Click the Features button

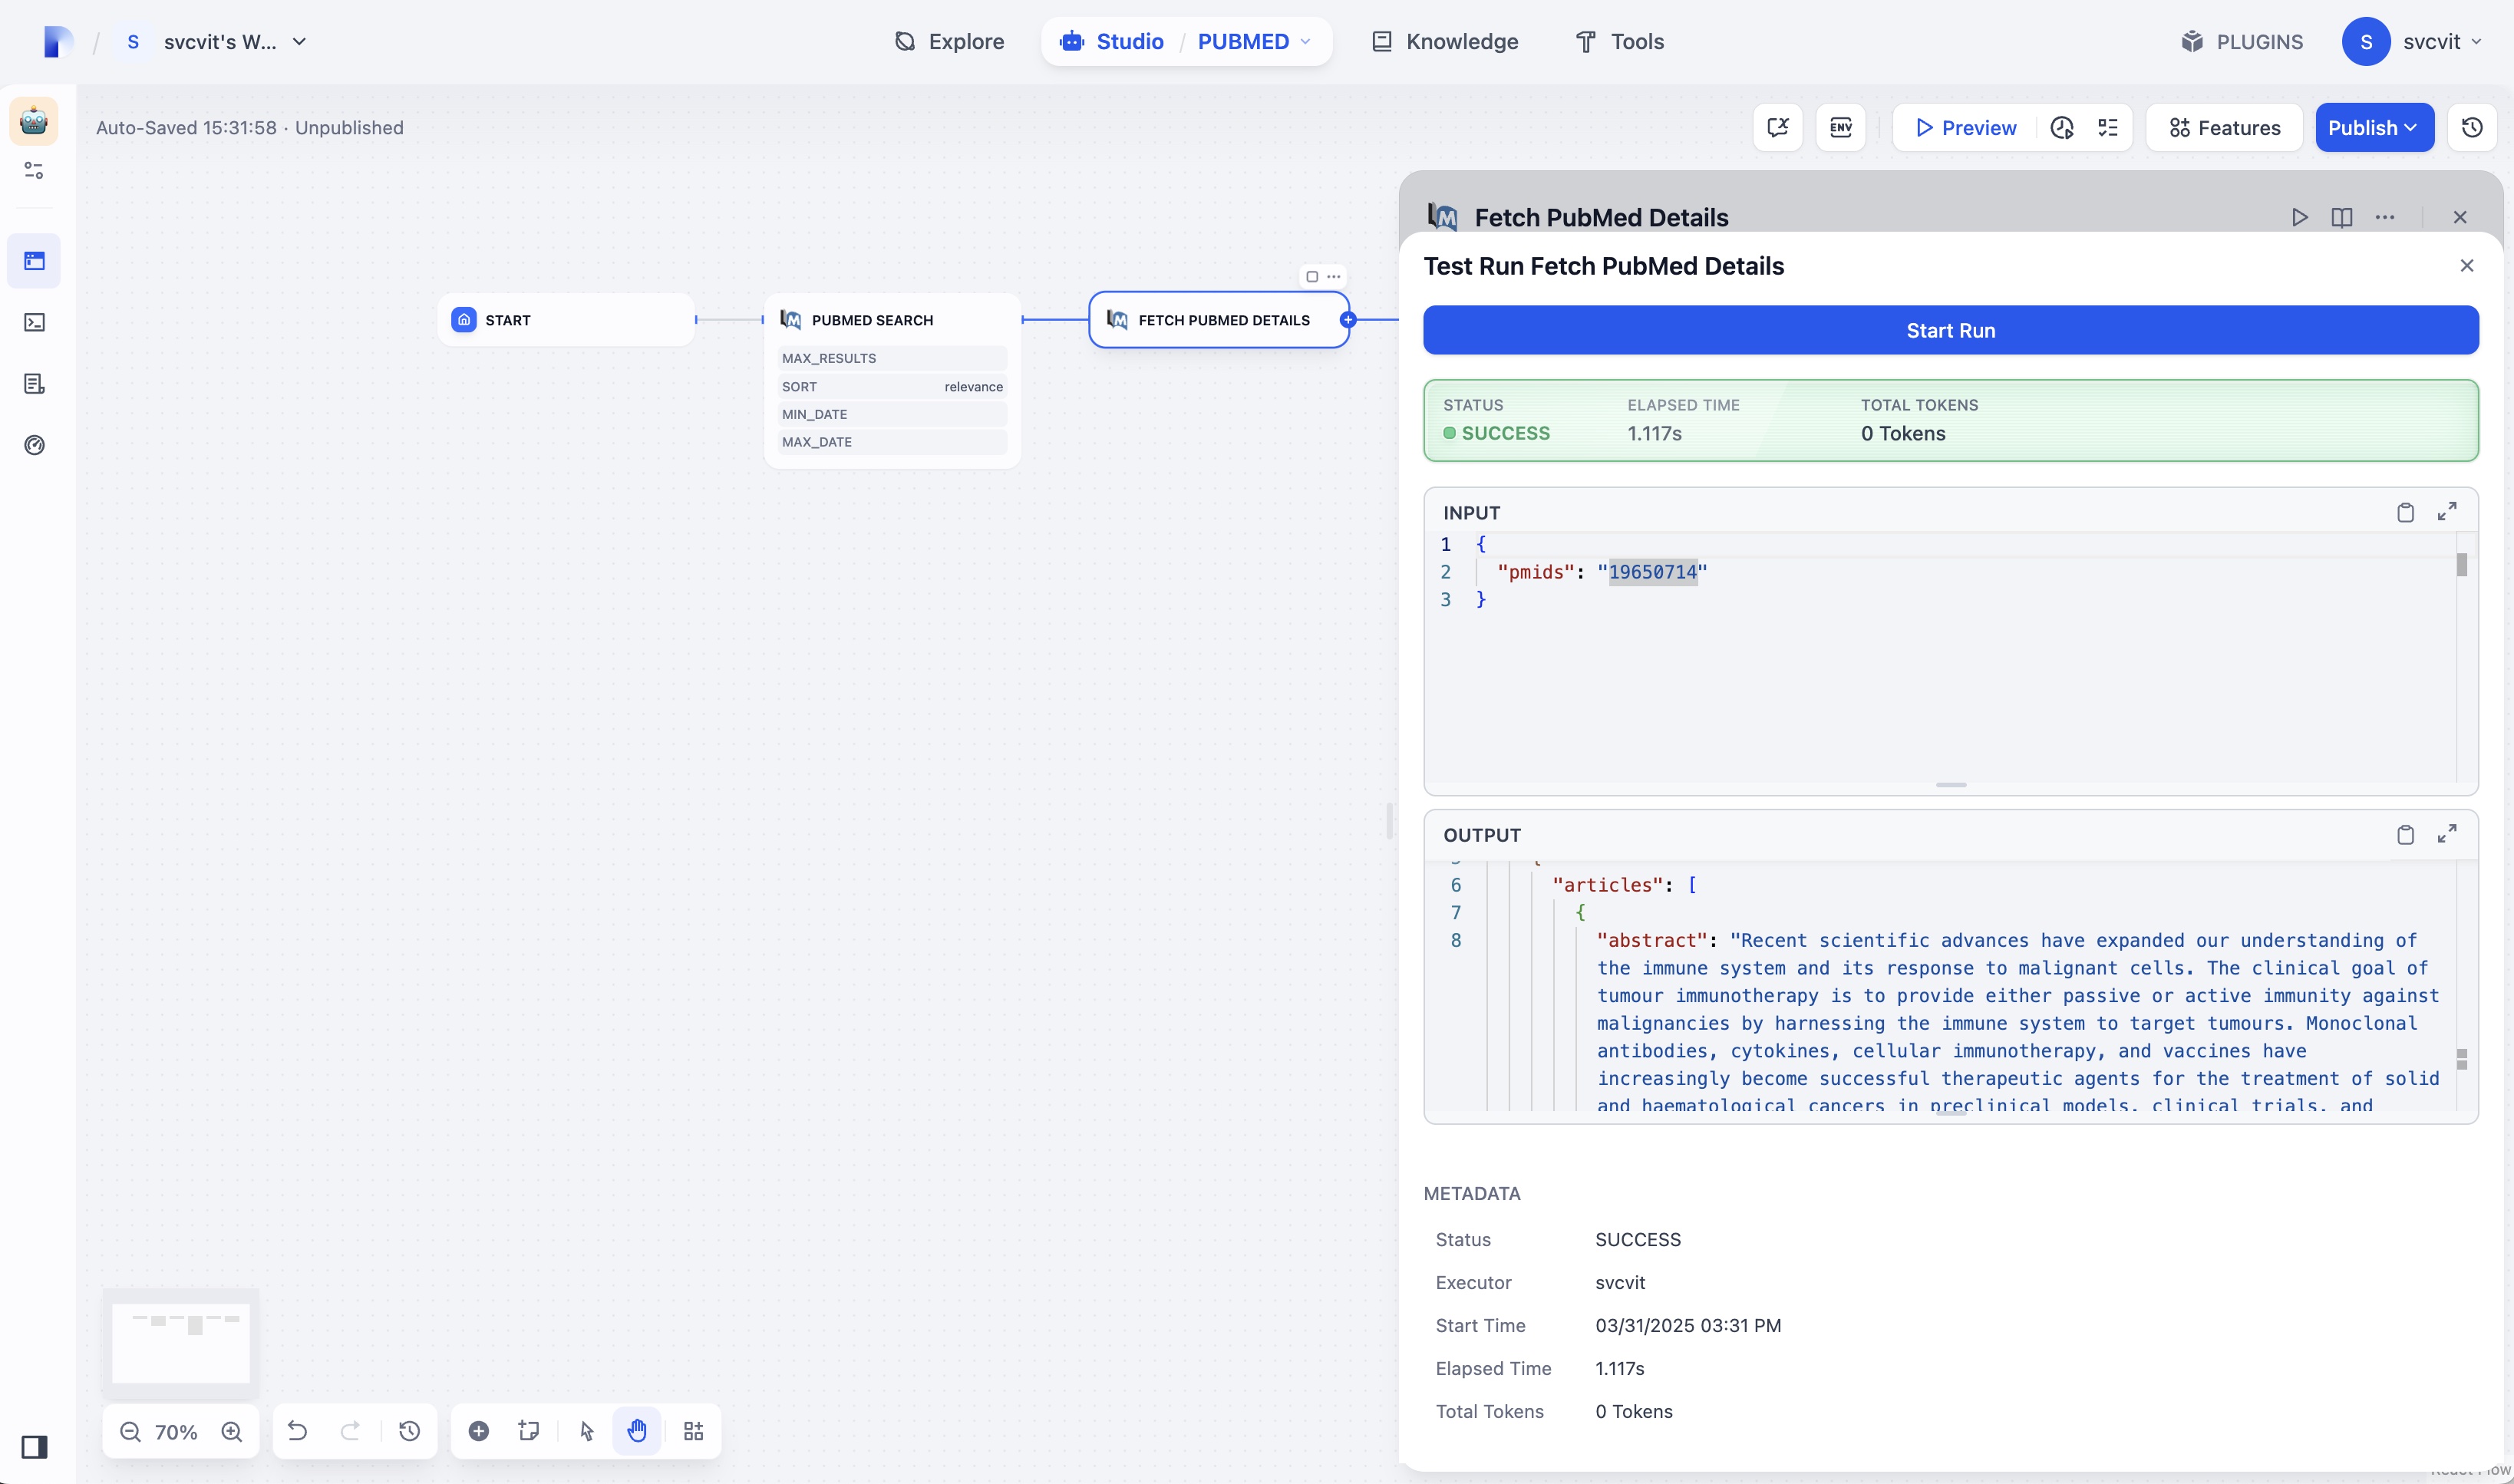[2224, 127]
